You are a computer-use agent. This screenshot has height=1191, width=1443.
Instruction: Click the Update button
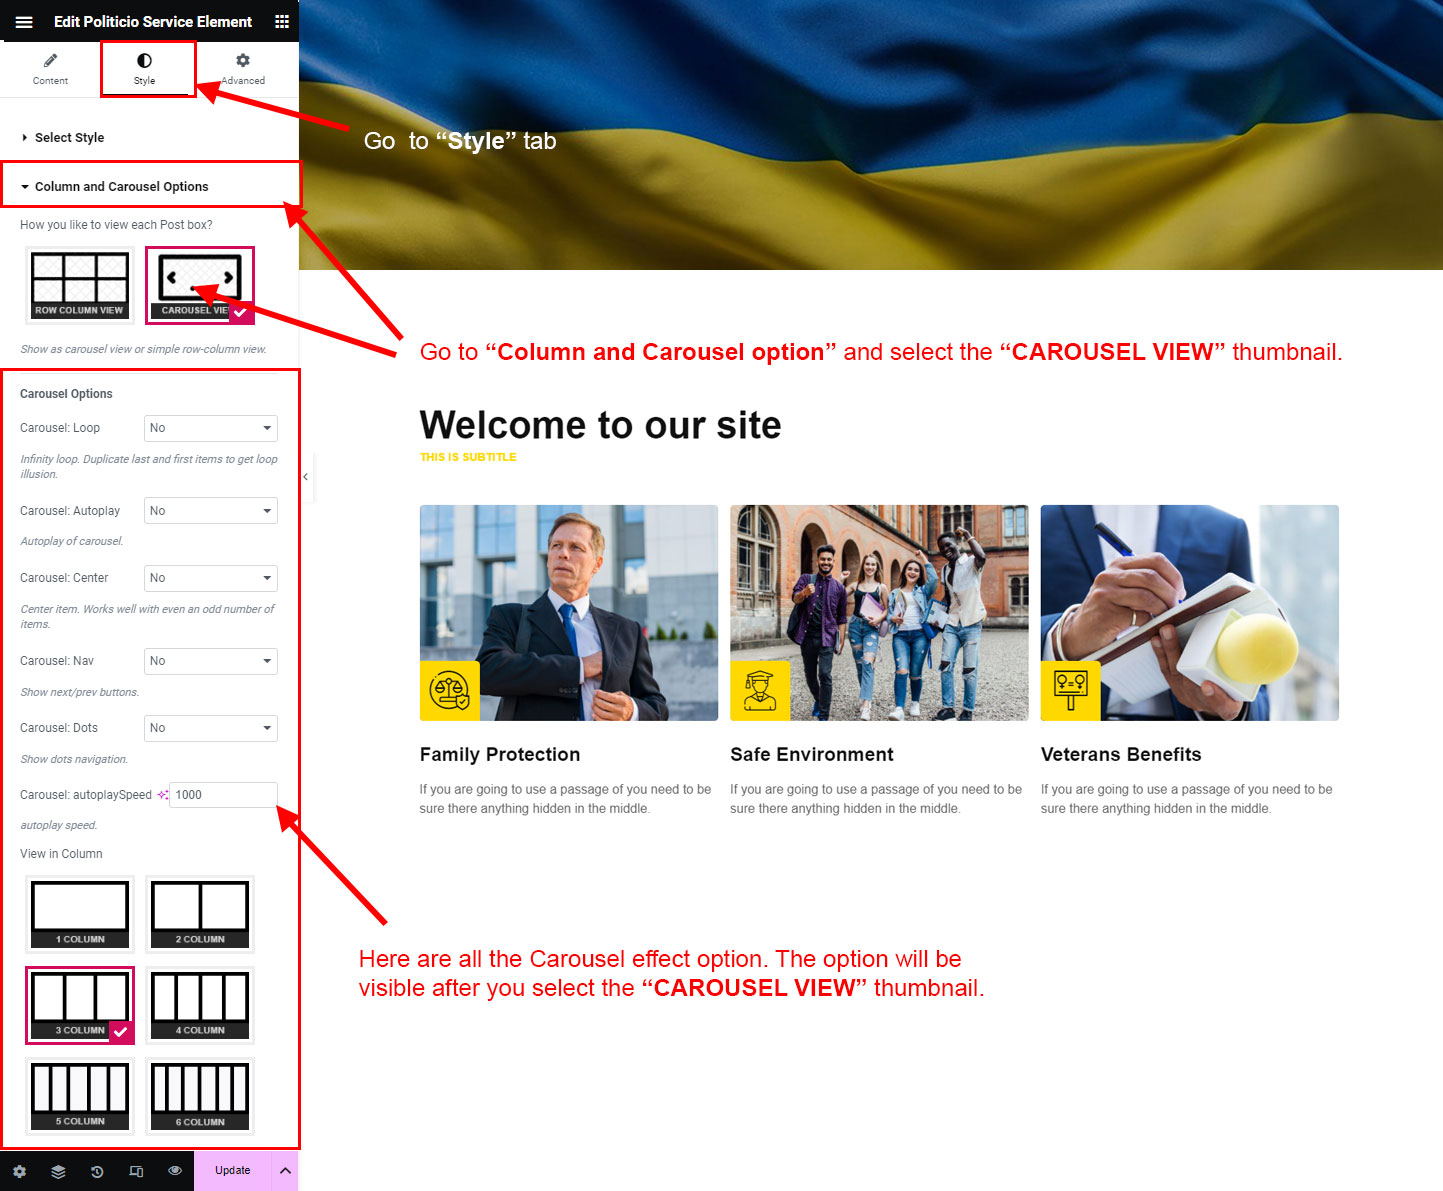click(233, 1171)
